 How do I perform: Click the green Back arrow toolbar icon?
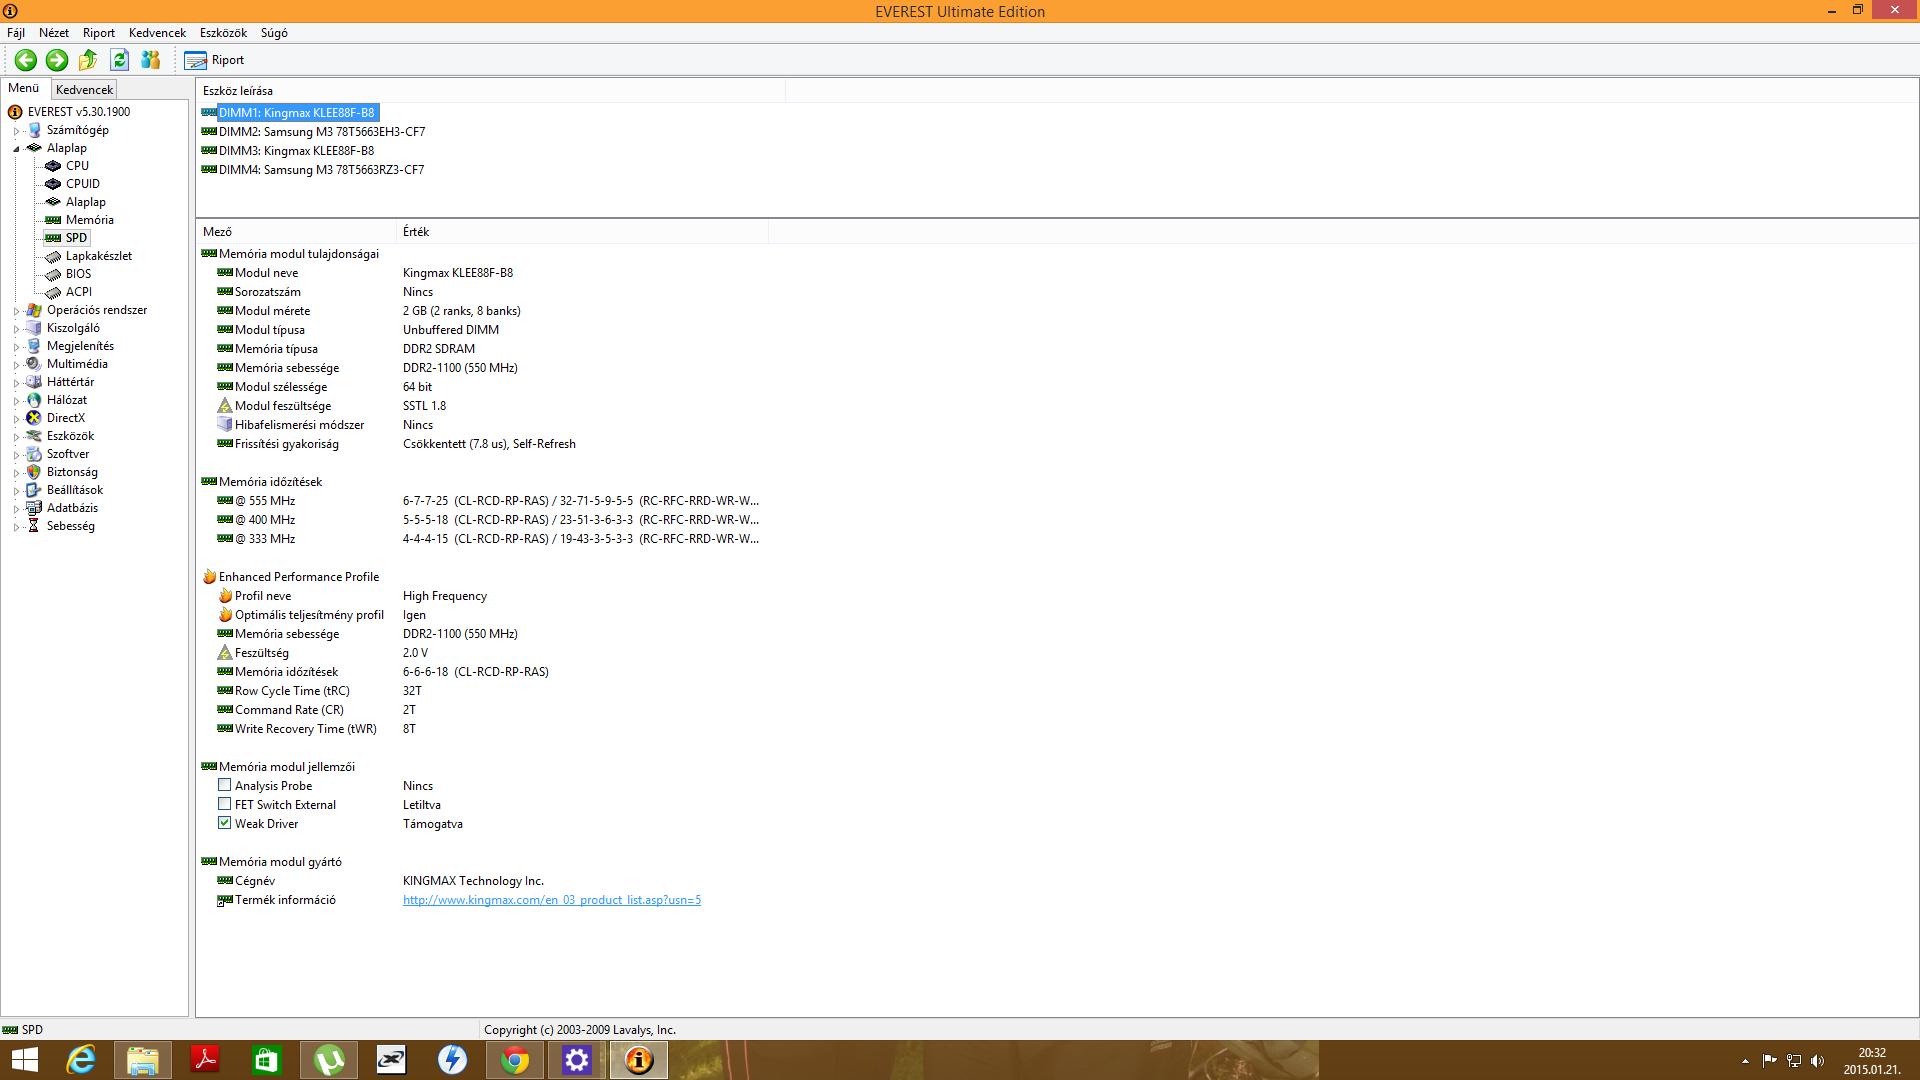26,60
